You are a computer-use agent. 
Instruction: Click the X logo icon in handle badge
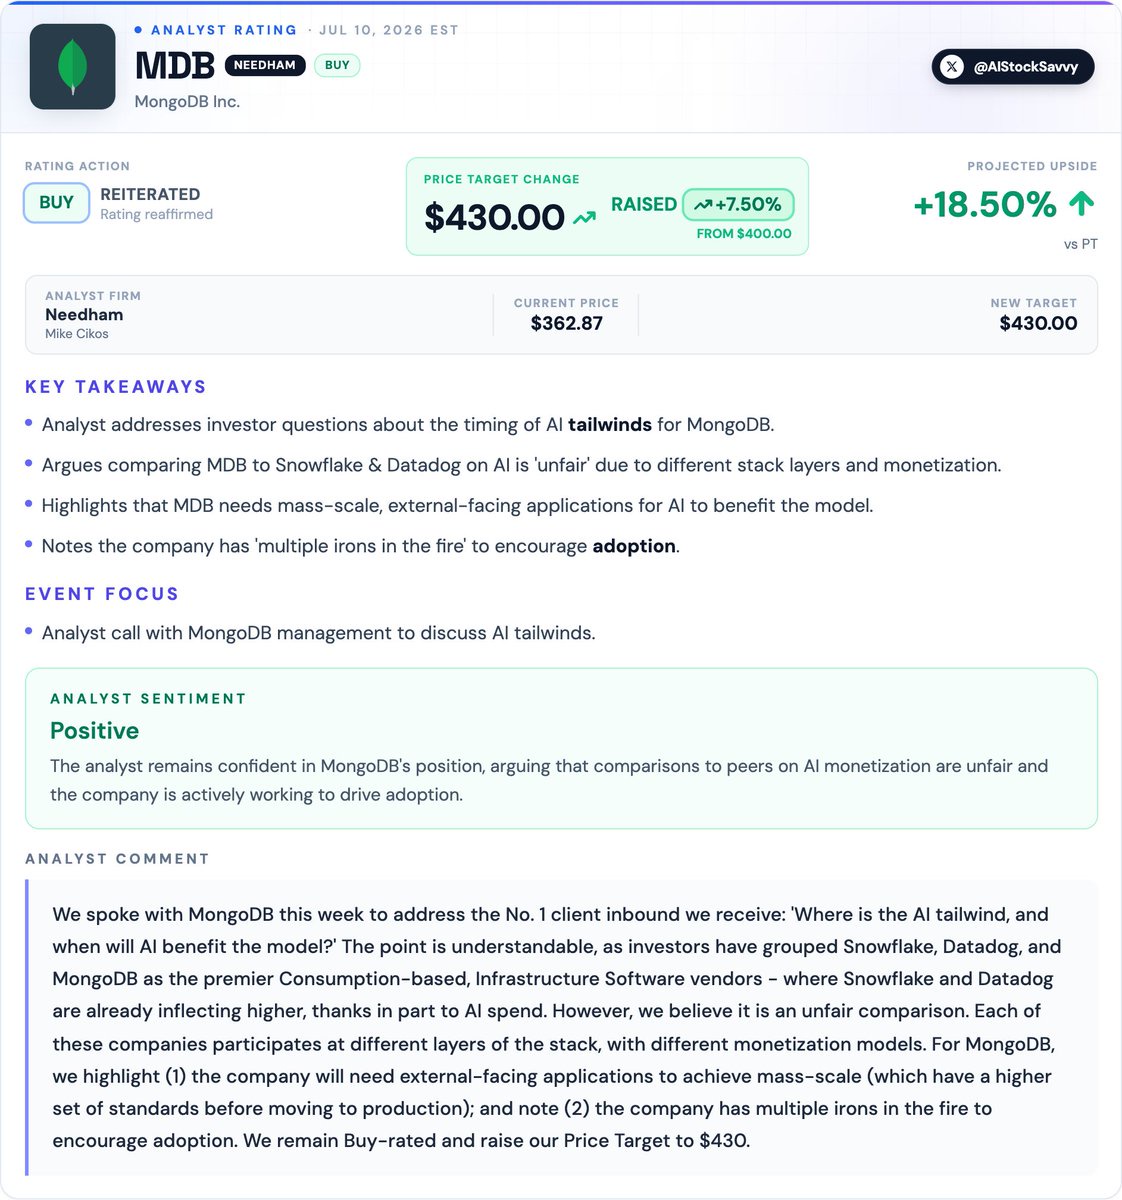coord(952,67)
